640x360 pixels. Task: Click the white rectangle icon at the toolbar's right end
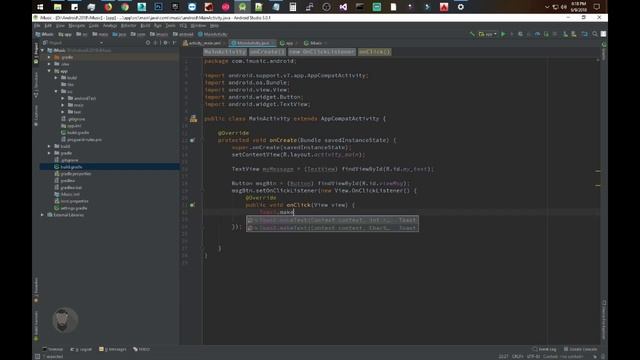(x=603, y=34)
